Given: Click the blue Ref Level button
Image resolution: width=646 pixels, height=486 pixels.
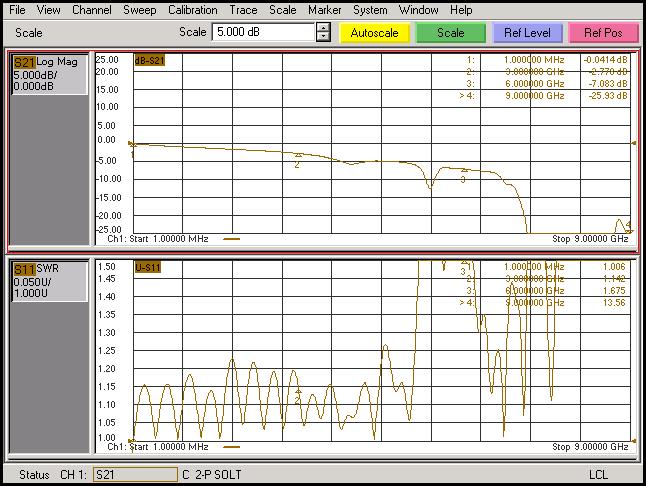Looking at the screenshot, I should tap(527, 33).
